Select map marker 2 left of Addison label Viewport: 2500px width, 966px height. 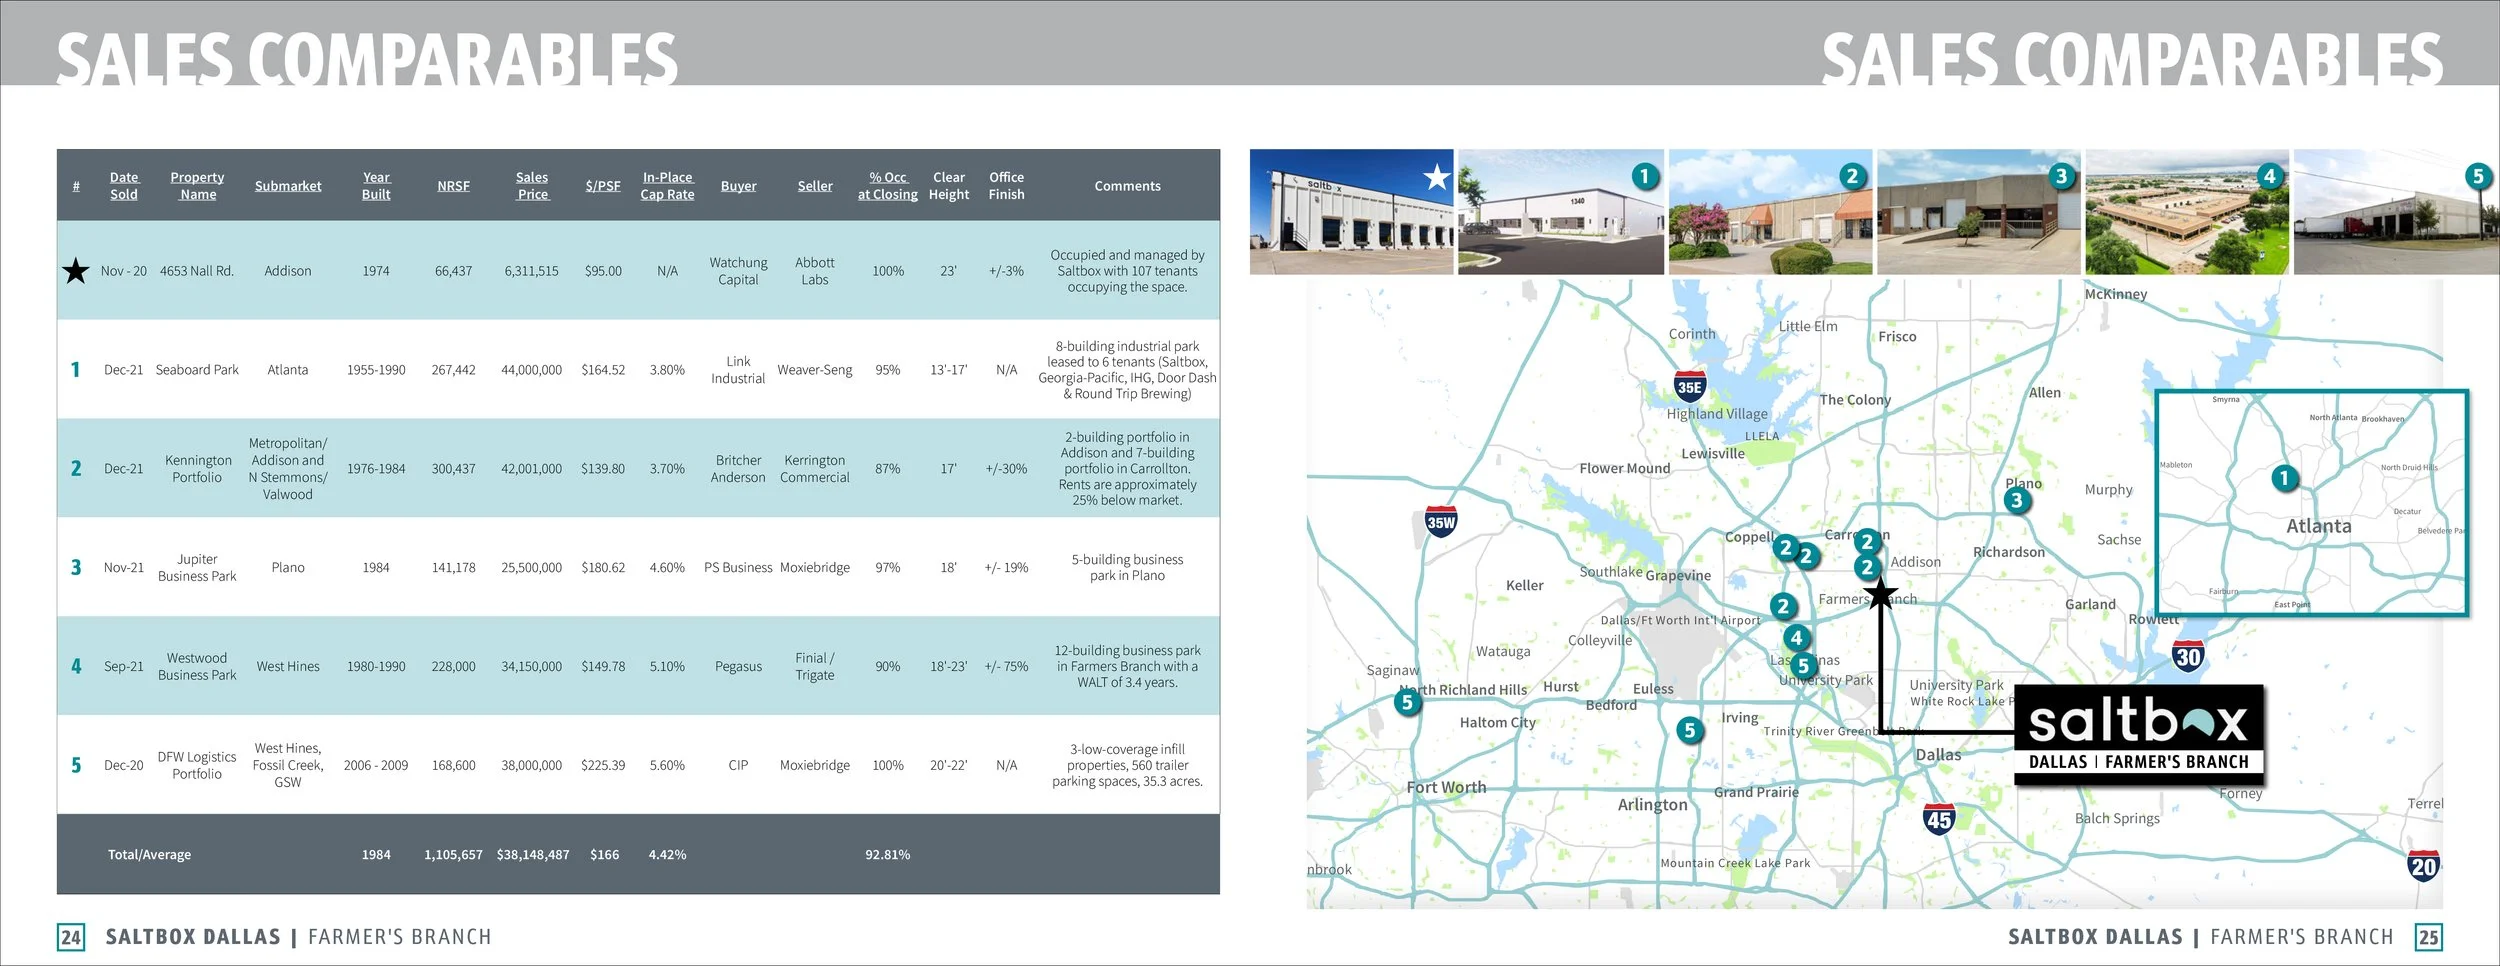pos(1867,567)
